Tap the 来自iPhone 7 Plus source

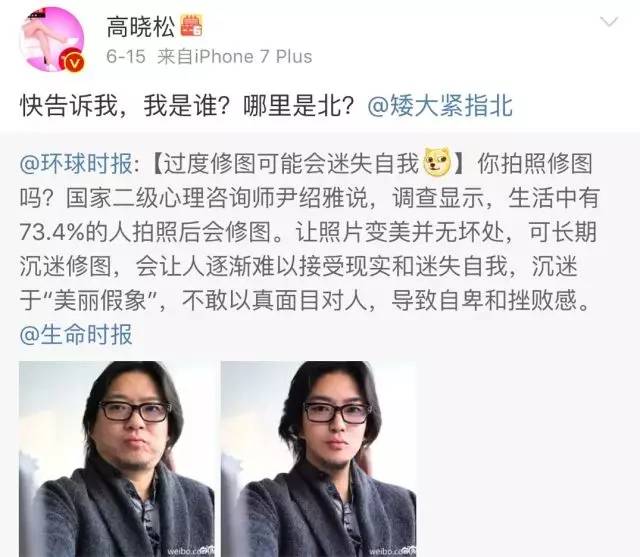point(235,56)
